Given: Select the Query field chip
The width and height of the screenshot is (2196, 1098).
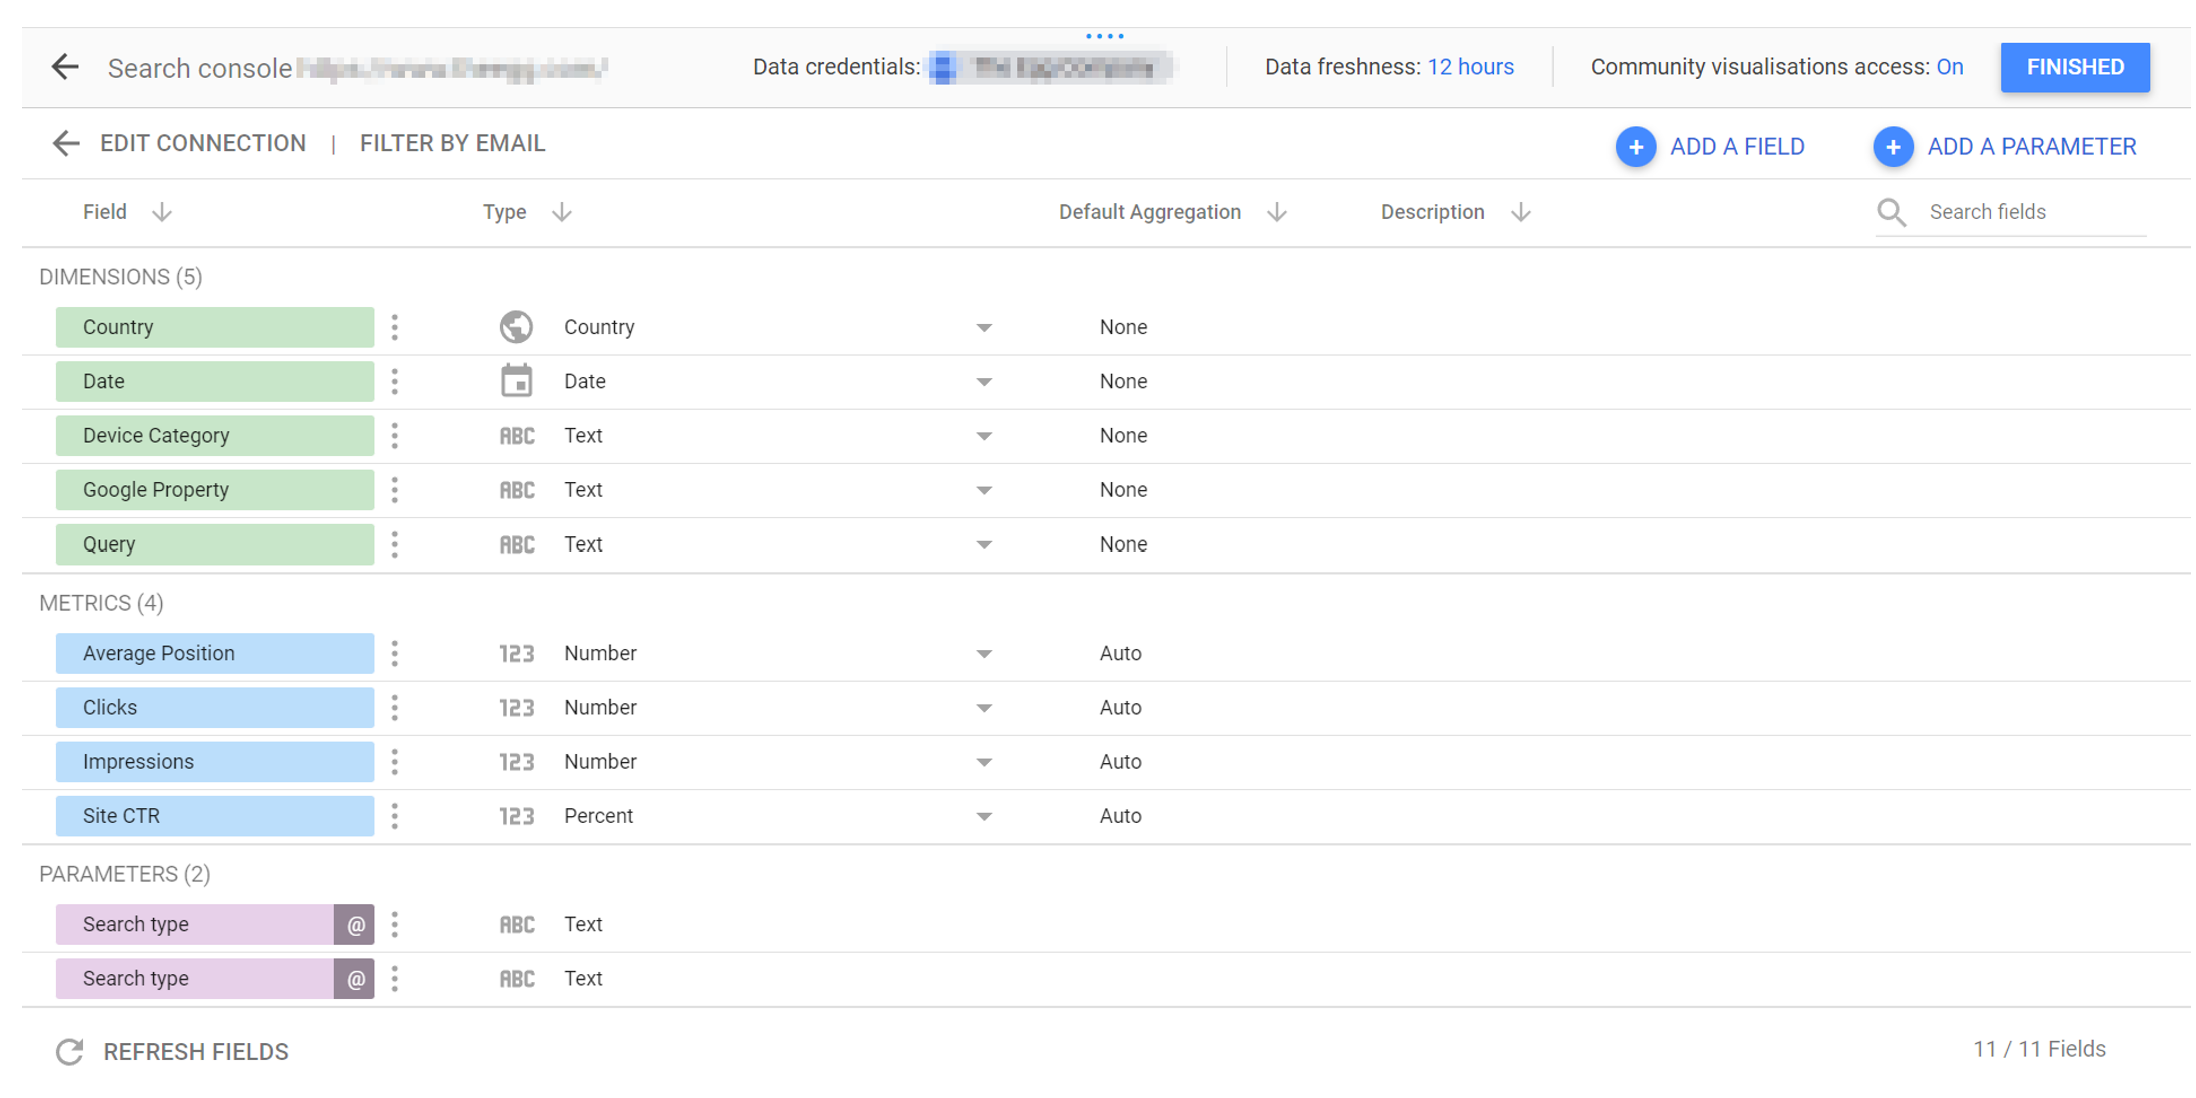Looking at the screenshot, I should pyautogui.click(x=214, y=544).
